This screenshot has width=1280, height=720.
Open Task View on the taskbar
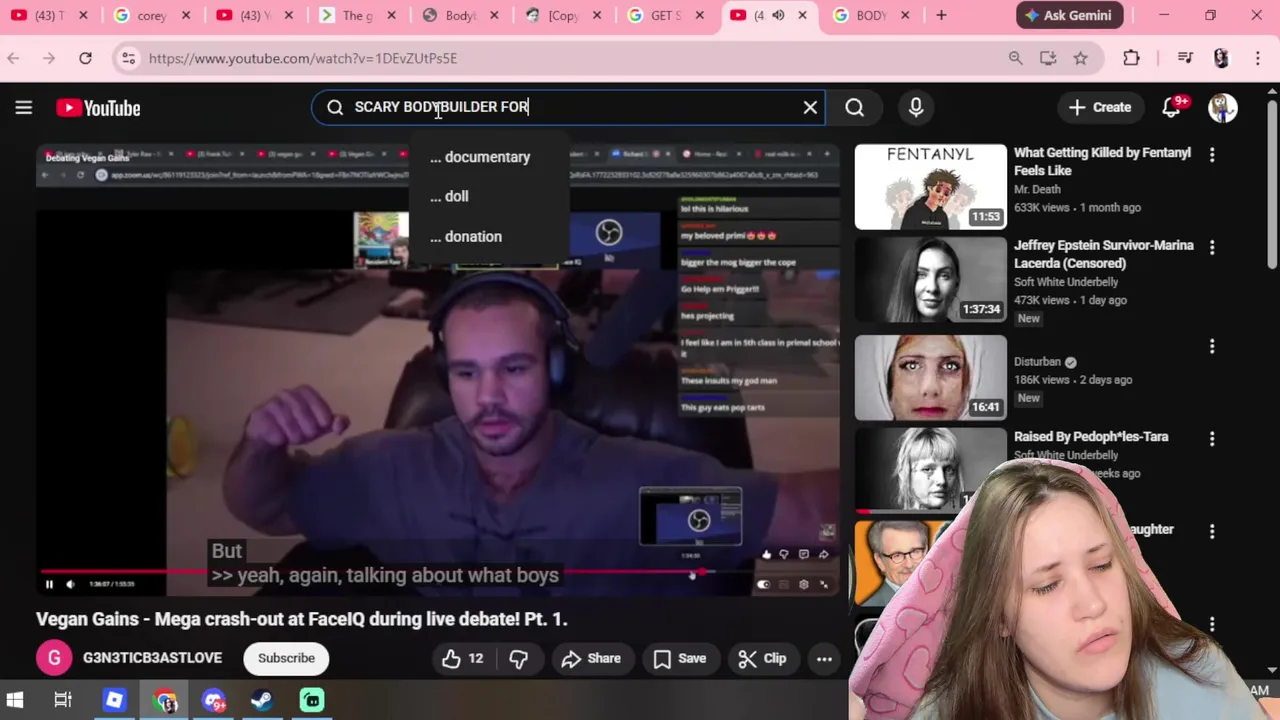click(x=63, y=700)
